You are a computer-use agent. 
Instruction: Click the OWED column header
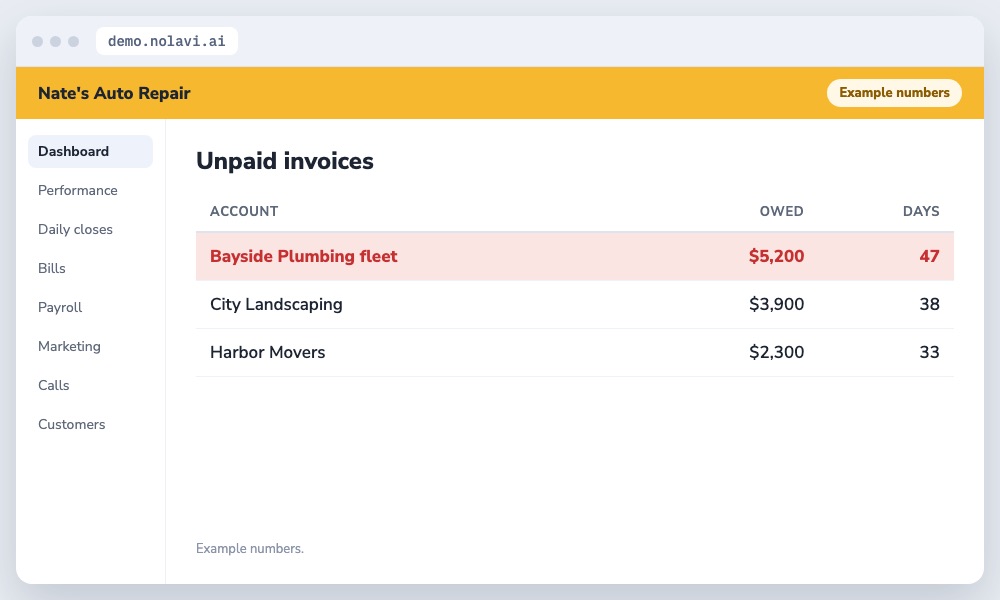pos(781,211)
